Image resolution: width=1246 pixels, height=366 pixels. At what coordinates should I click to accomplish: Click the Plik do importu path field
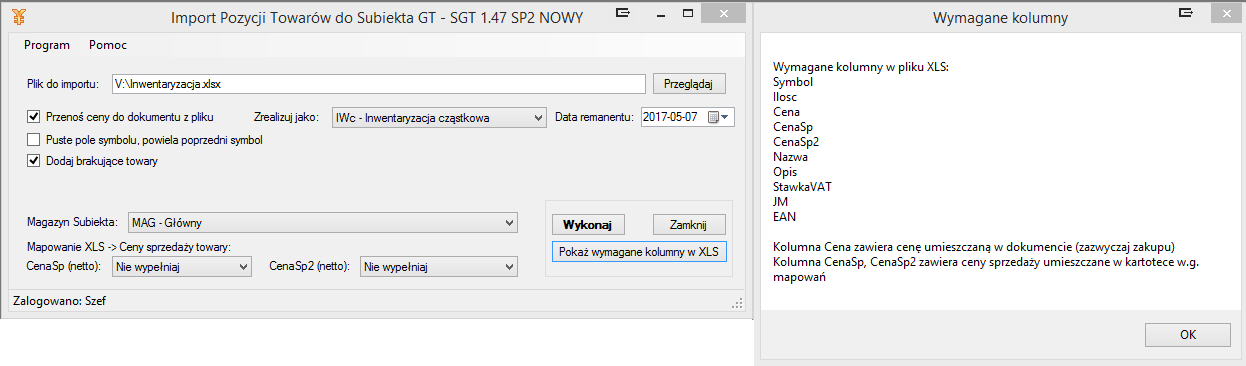tap(379, 84)
